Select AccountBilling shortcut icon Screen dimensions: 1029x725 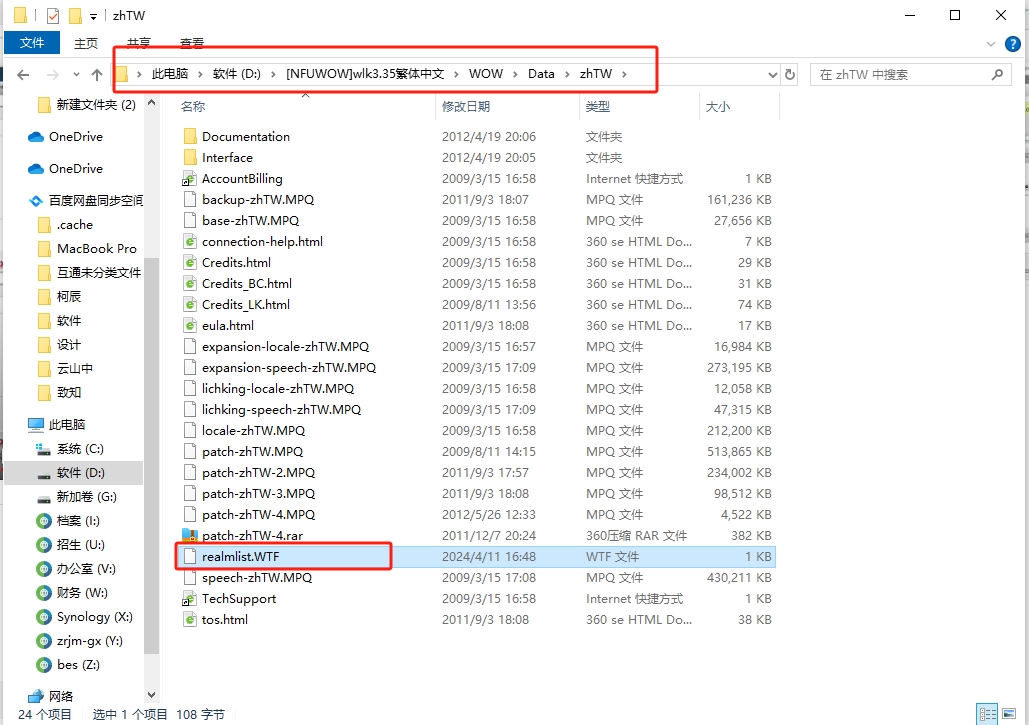click(190, 178)
